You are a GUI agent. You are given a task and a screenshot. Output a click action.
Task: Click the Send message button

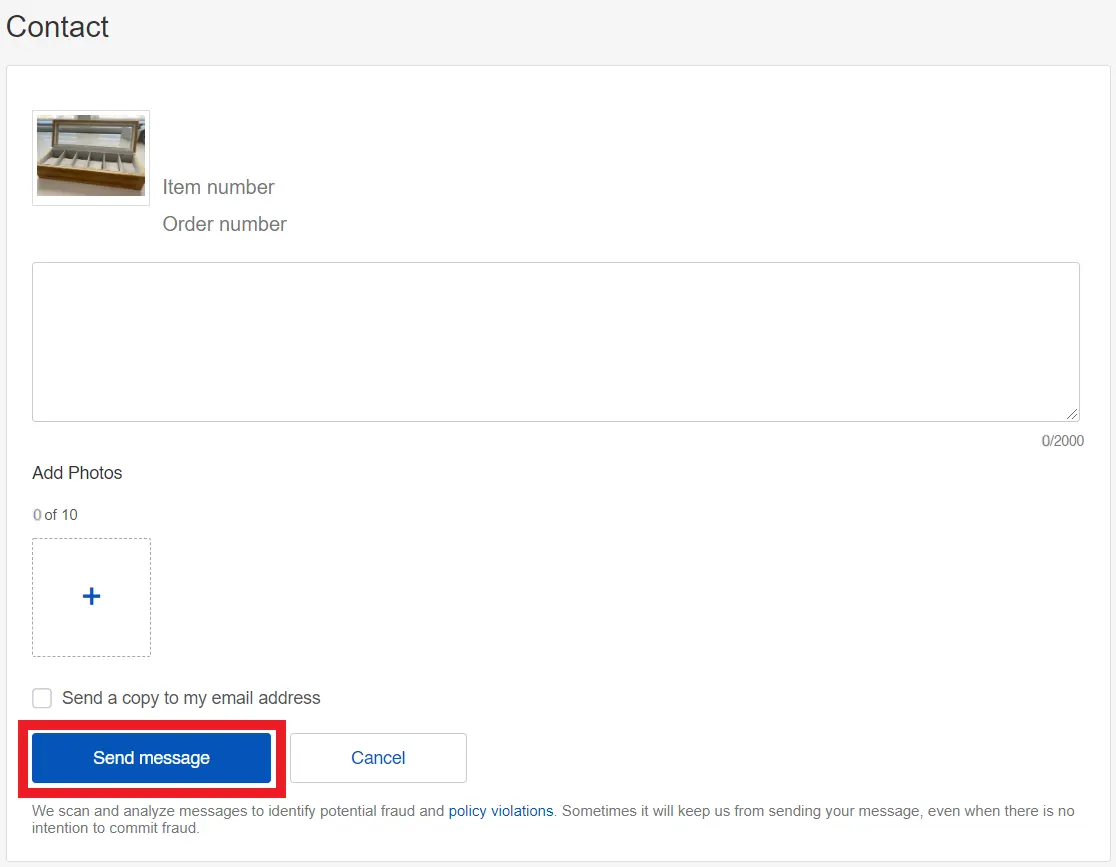click(151, 757)
